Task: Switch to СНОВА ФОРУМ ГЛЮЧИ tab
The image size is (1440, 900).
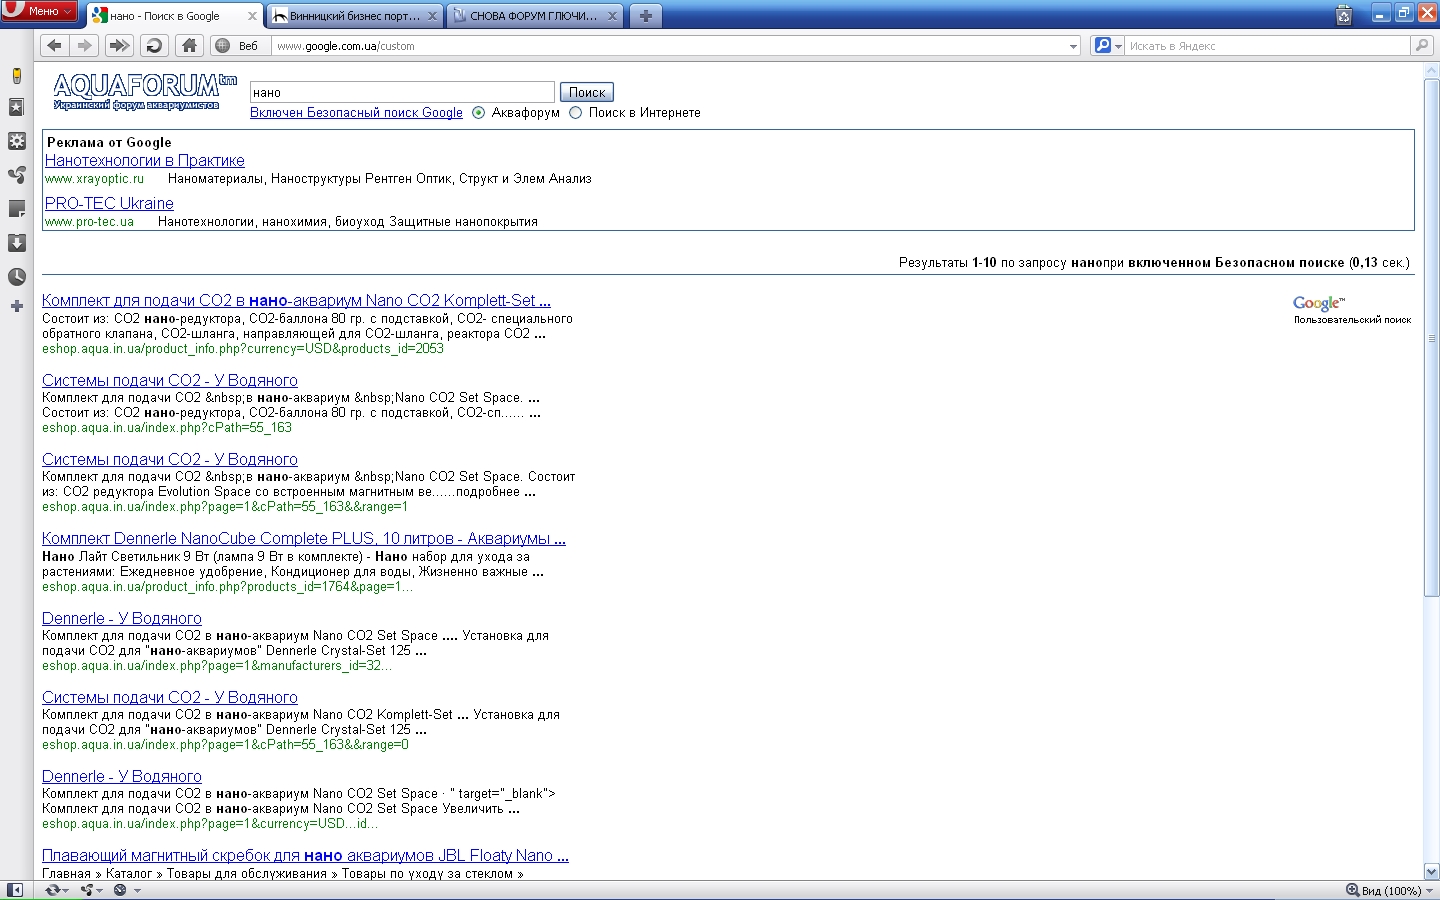Action: 532,16
